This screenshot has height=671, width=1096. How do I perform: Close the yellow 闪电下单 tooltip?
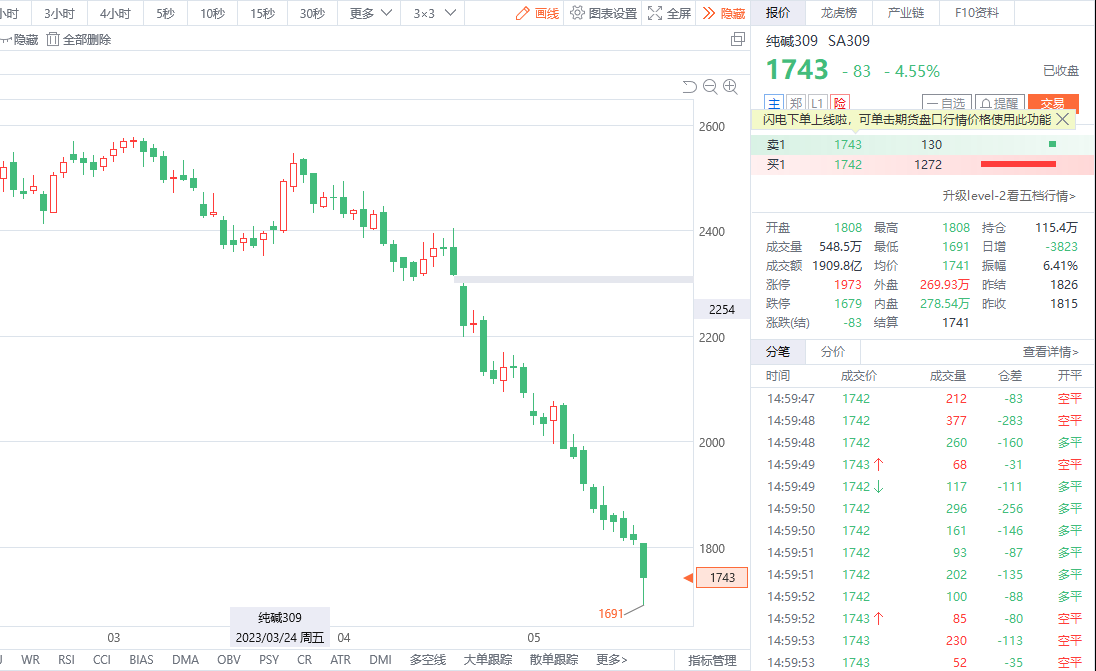coord(1062,119)
